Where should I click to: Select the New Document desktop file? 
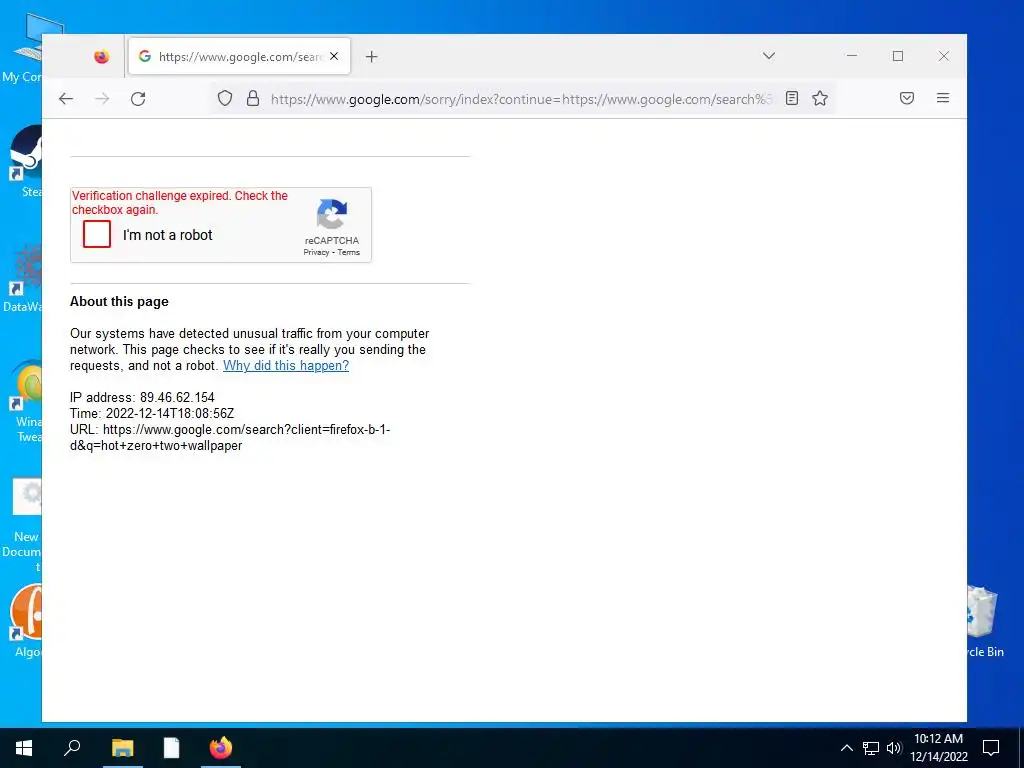pos(22,524)
